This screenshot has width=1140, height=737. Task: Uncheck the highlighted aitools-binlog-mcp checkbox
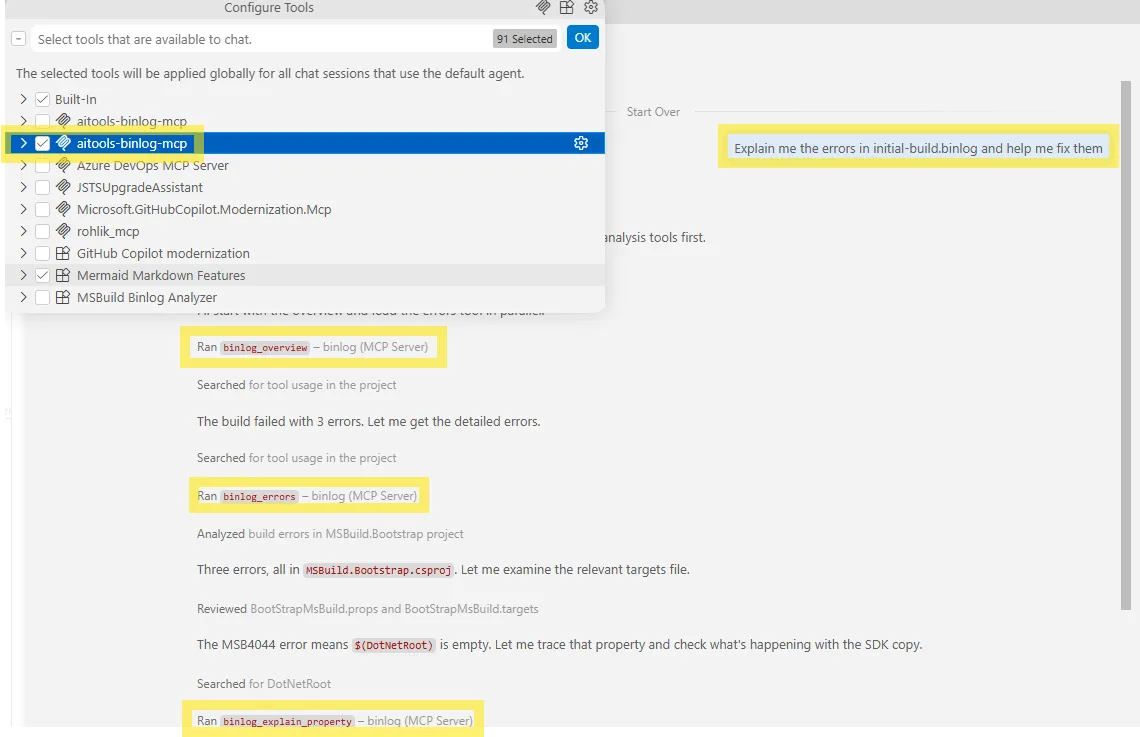(x=42, y=143)
